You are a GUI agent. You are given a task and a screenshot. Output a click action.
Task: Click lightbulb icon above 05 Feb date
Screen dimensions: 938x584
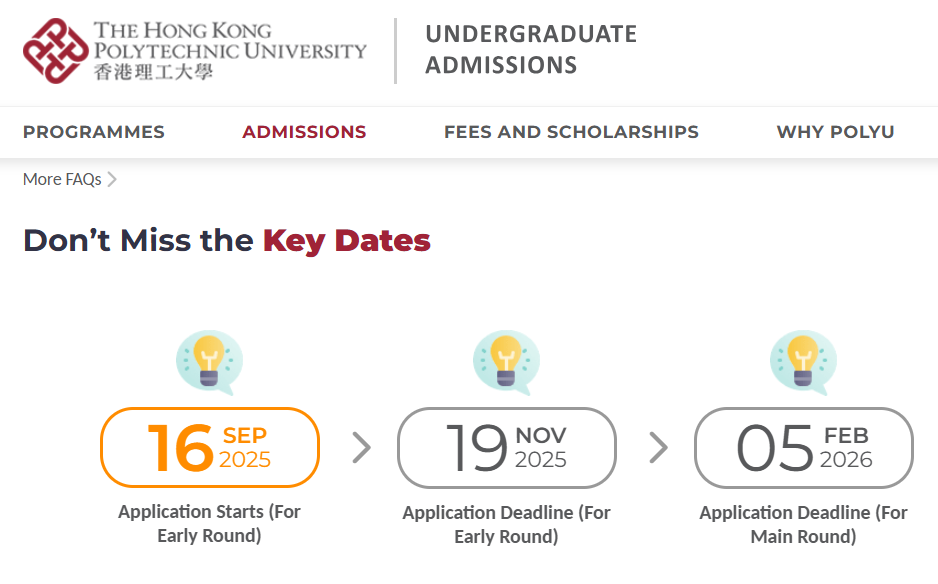coord(803,363)
